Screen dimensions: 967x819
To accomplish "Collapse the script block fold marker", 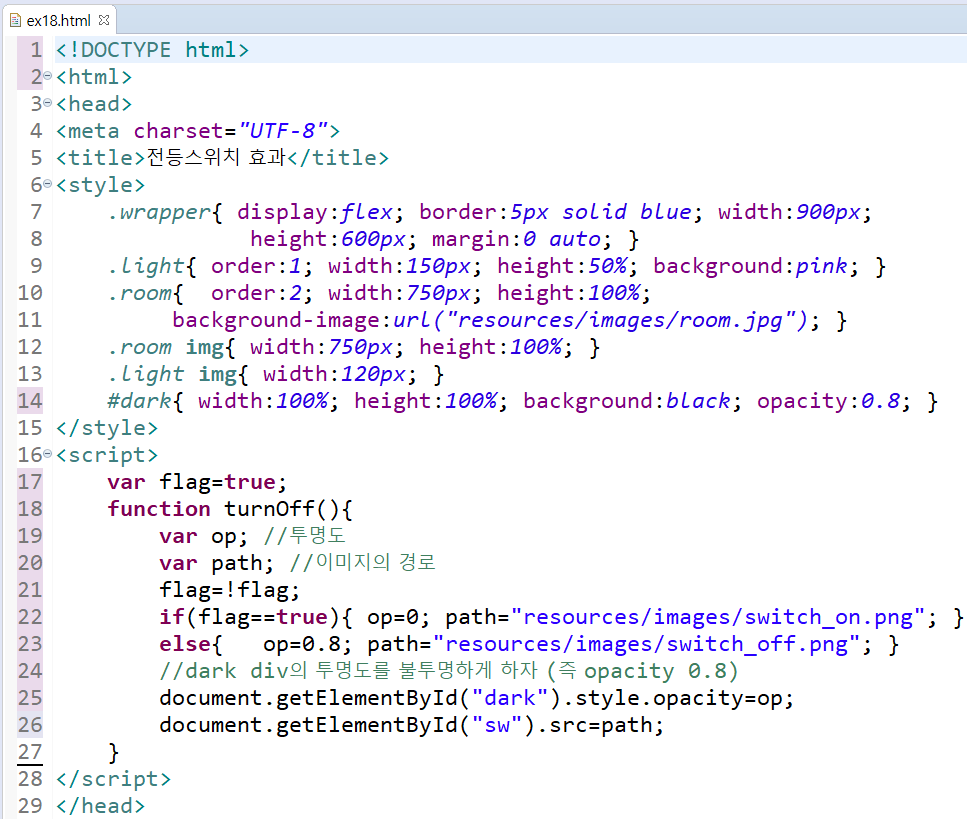I will pos(47,455).
